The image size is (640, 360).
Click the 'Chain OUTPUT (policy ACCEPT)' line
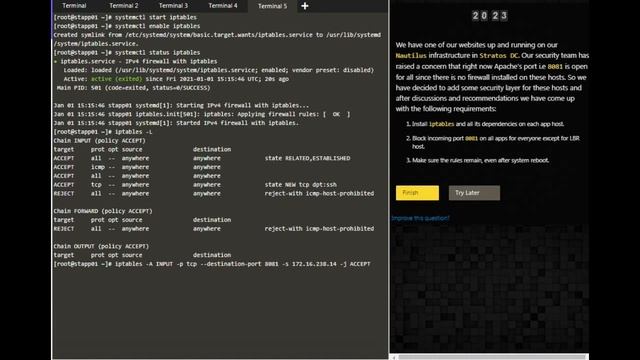(101, 246)
